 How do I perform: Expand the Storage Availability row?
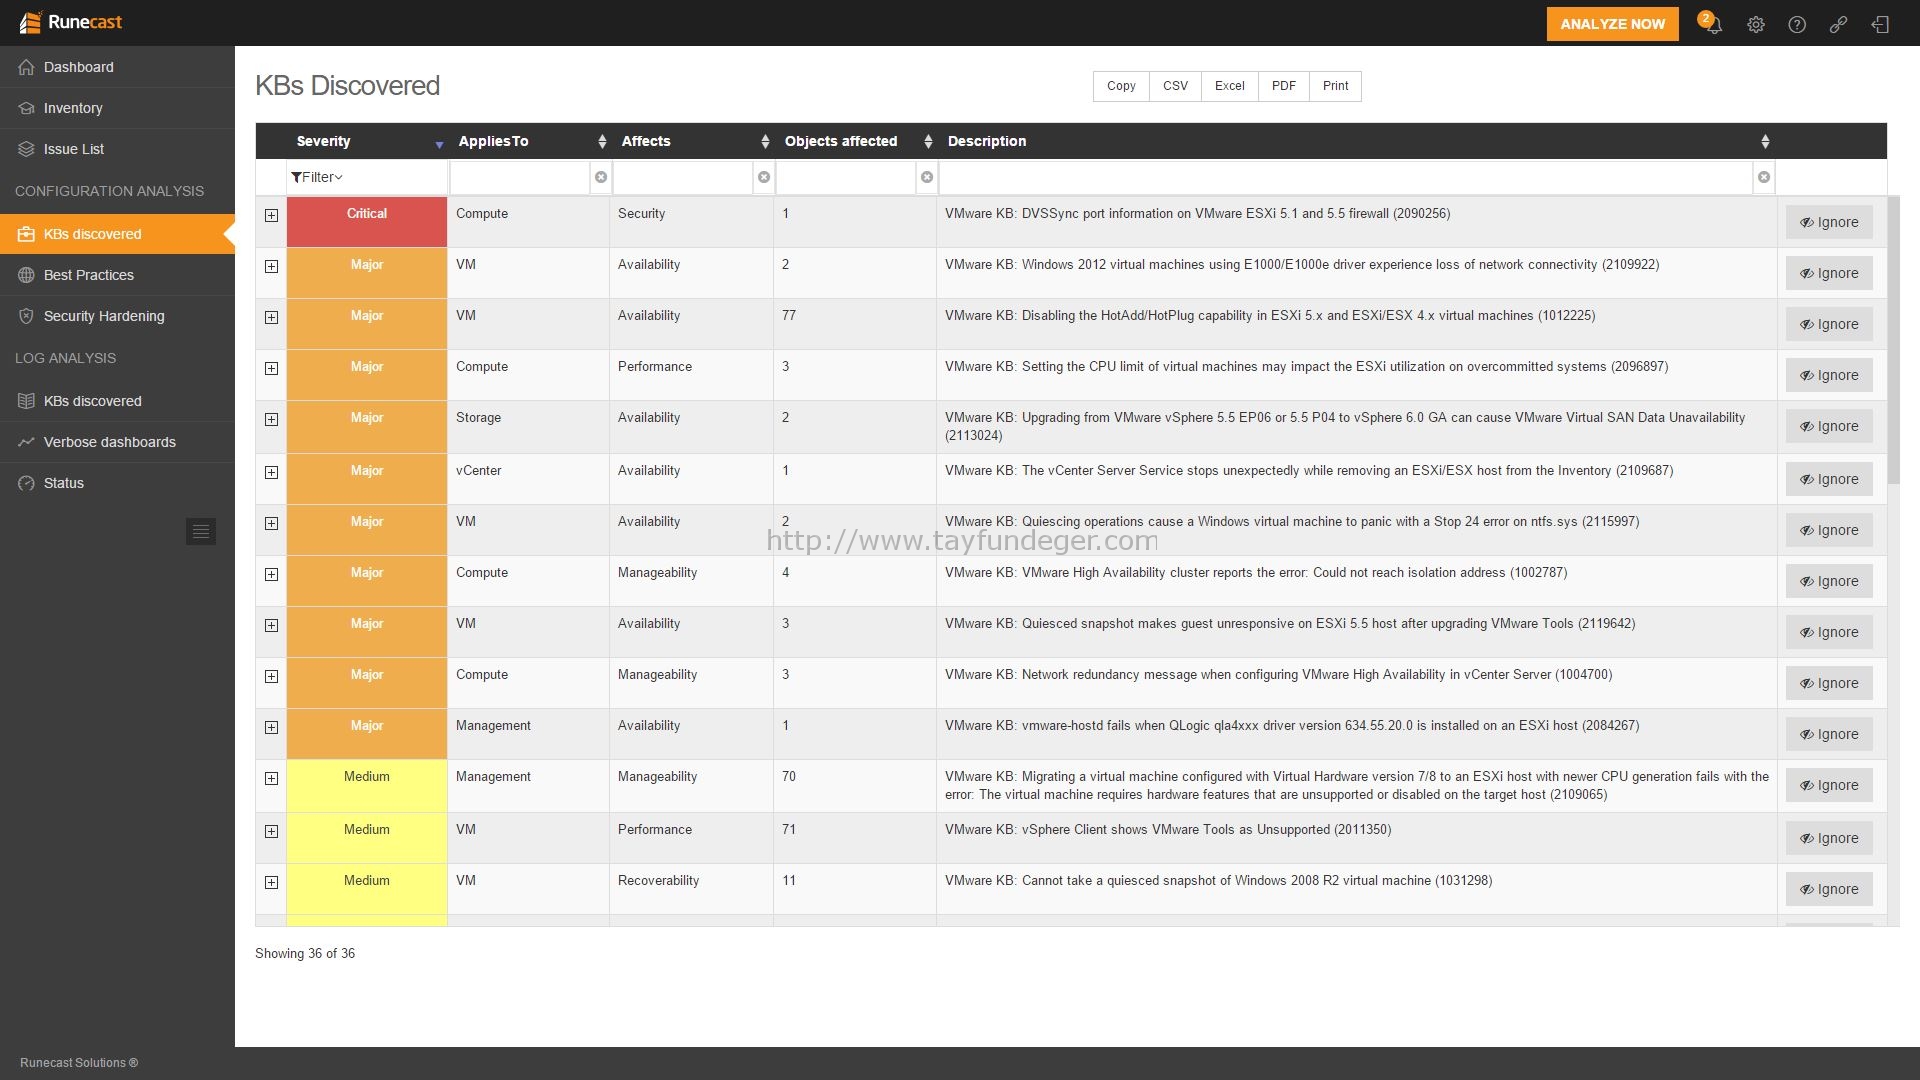[271, 419]
